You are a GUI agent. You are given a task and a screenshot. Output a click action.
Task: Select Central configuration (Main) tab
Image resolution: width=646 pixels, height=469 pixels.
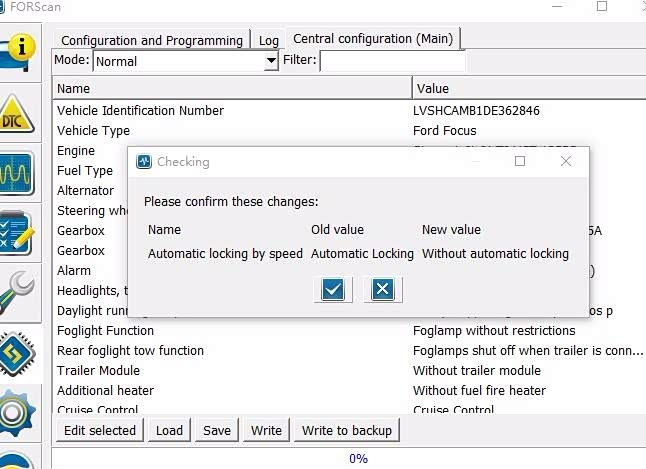pyautogui.click(x=373, y=39)
